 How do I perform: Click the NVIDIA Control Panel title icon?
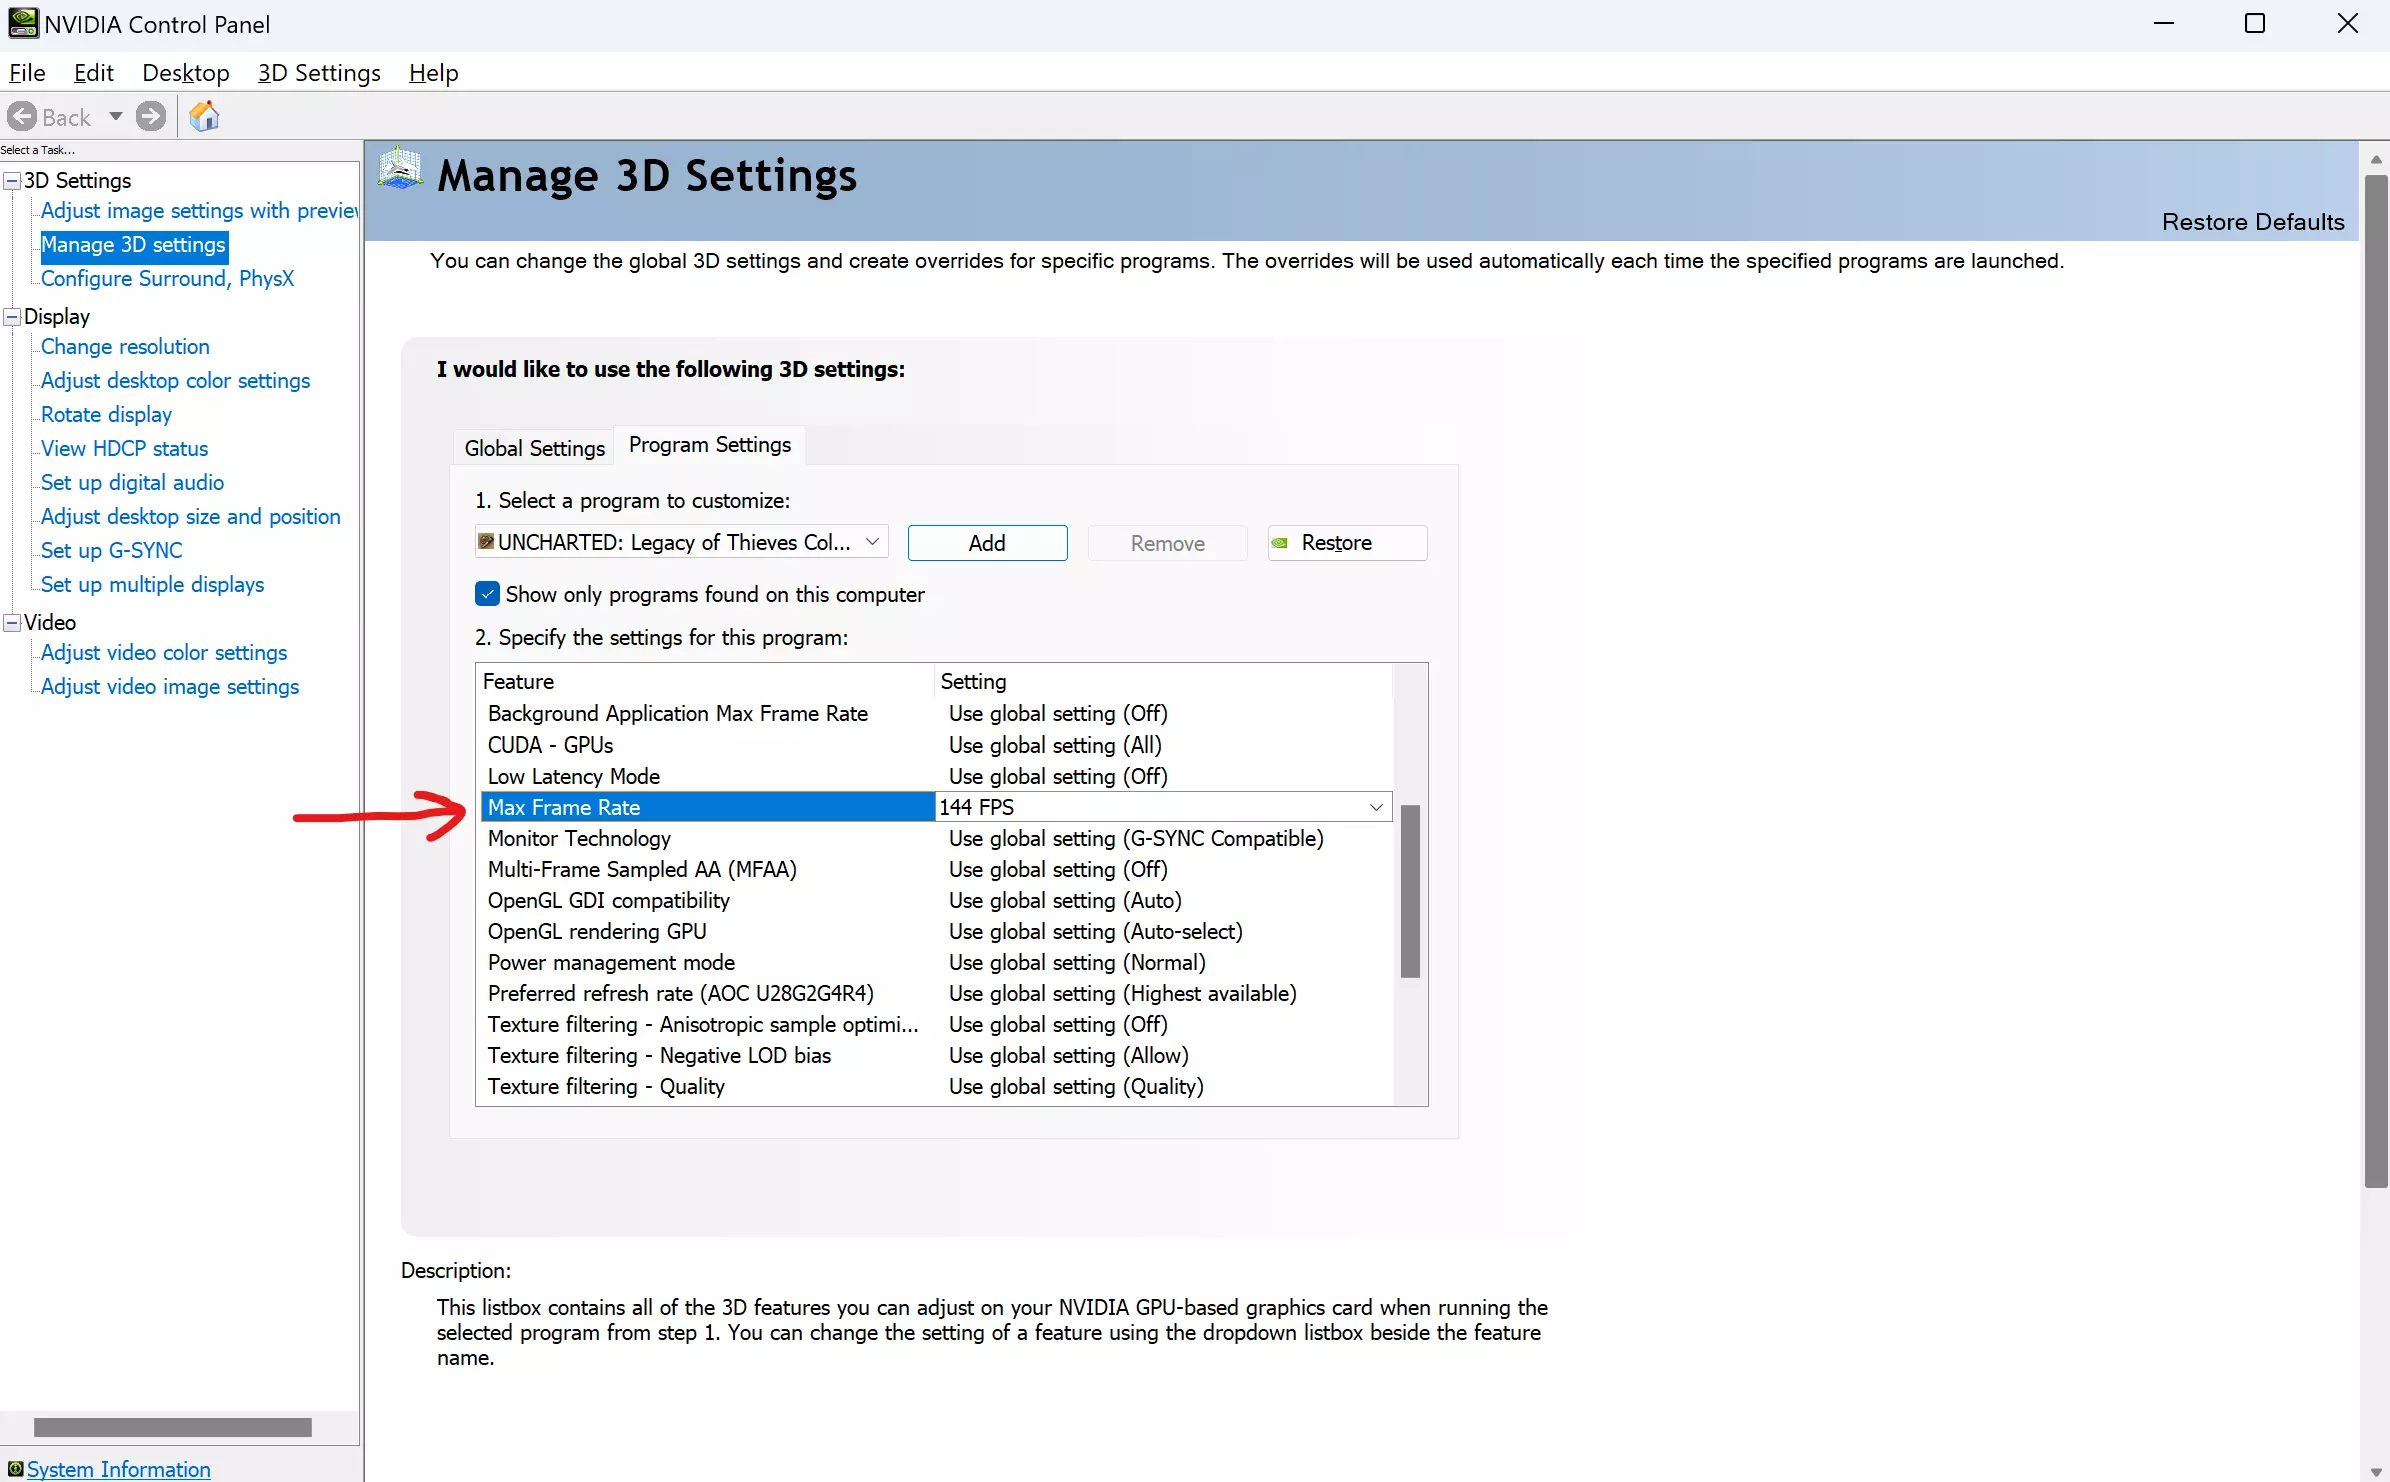pyautogui.click(x=22, y=23)
